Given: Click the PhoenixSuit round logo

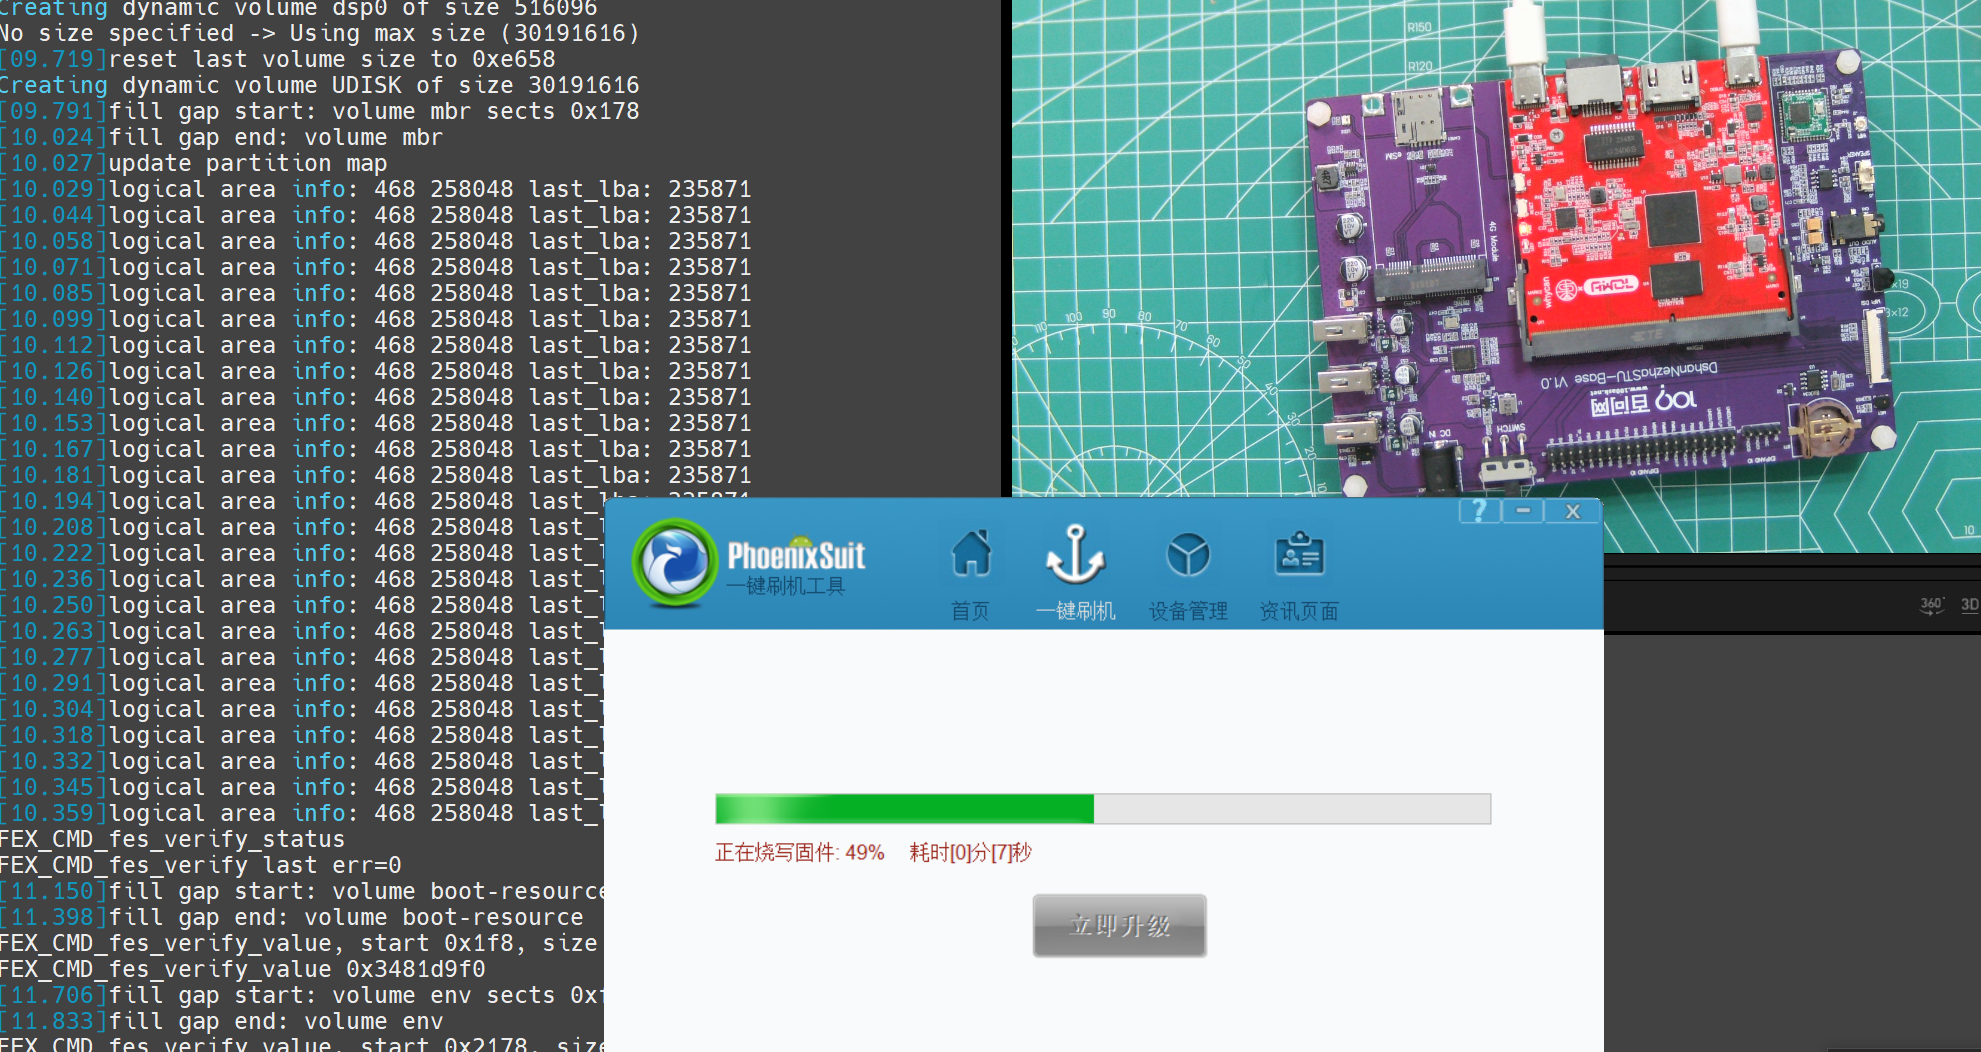Looking at the screenshot, I should pos(675,562).
